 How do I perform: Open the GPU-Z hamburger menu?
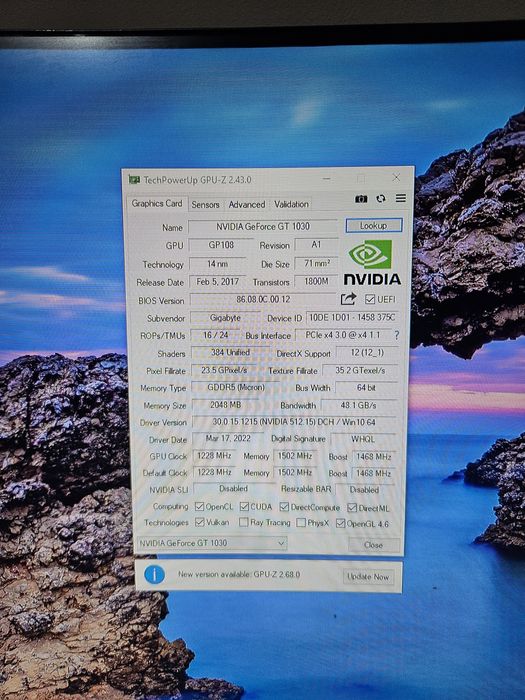pos(400,198)
